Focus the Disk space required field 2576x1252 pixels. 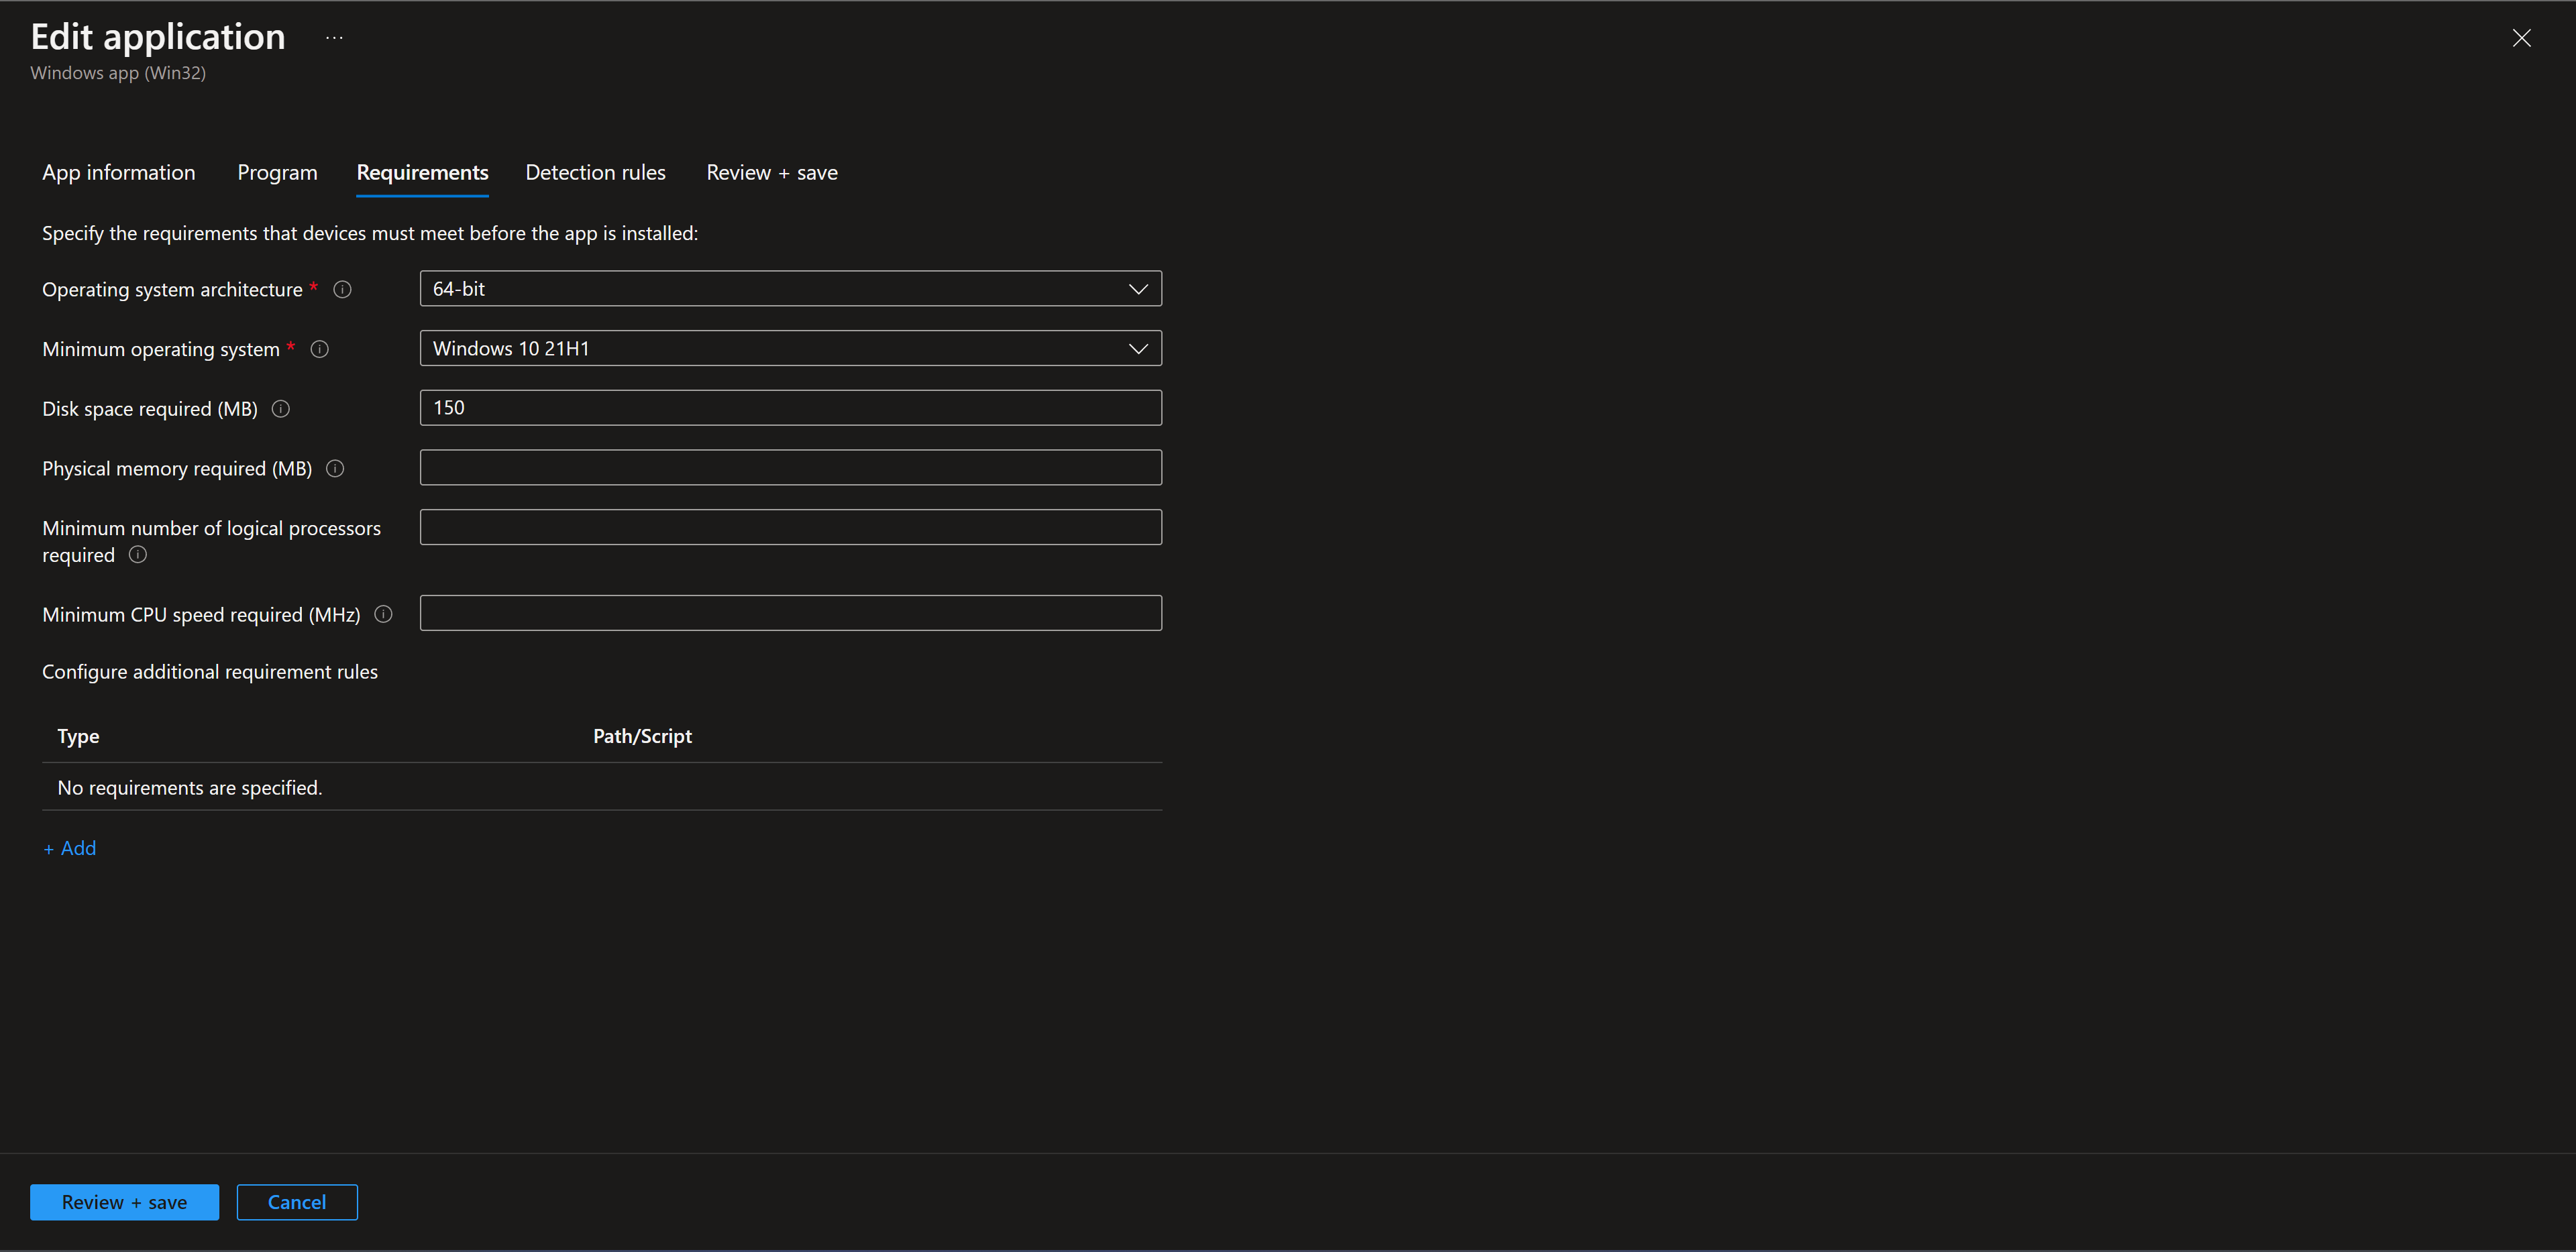(x=791, y=408)
